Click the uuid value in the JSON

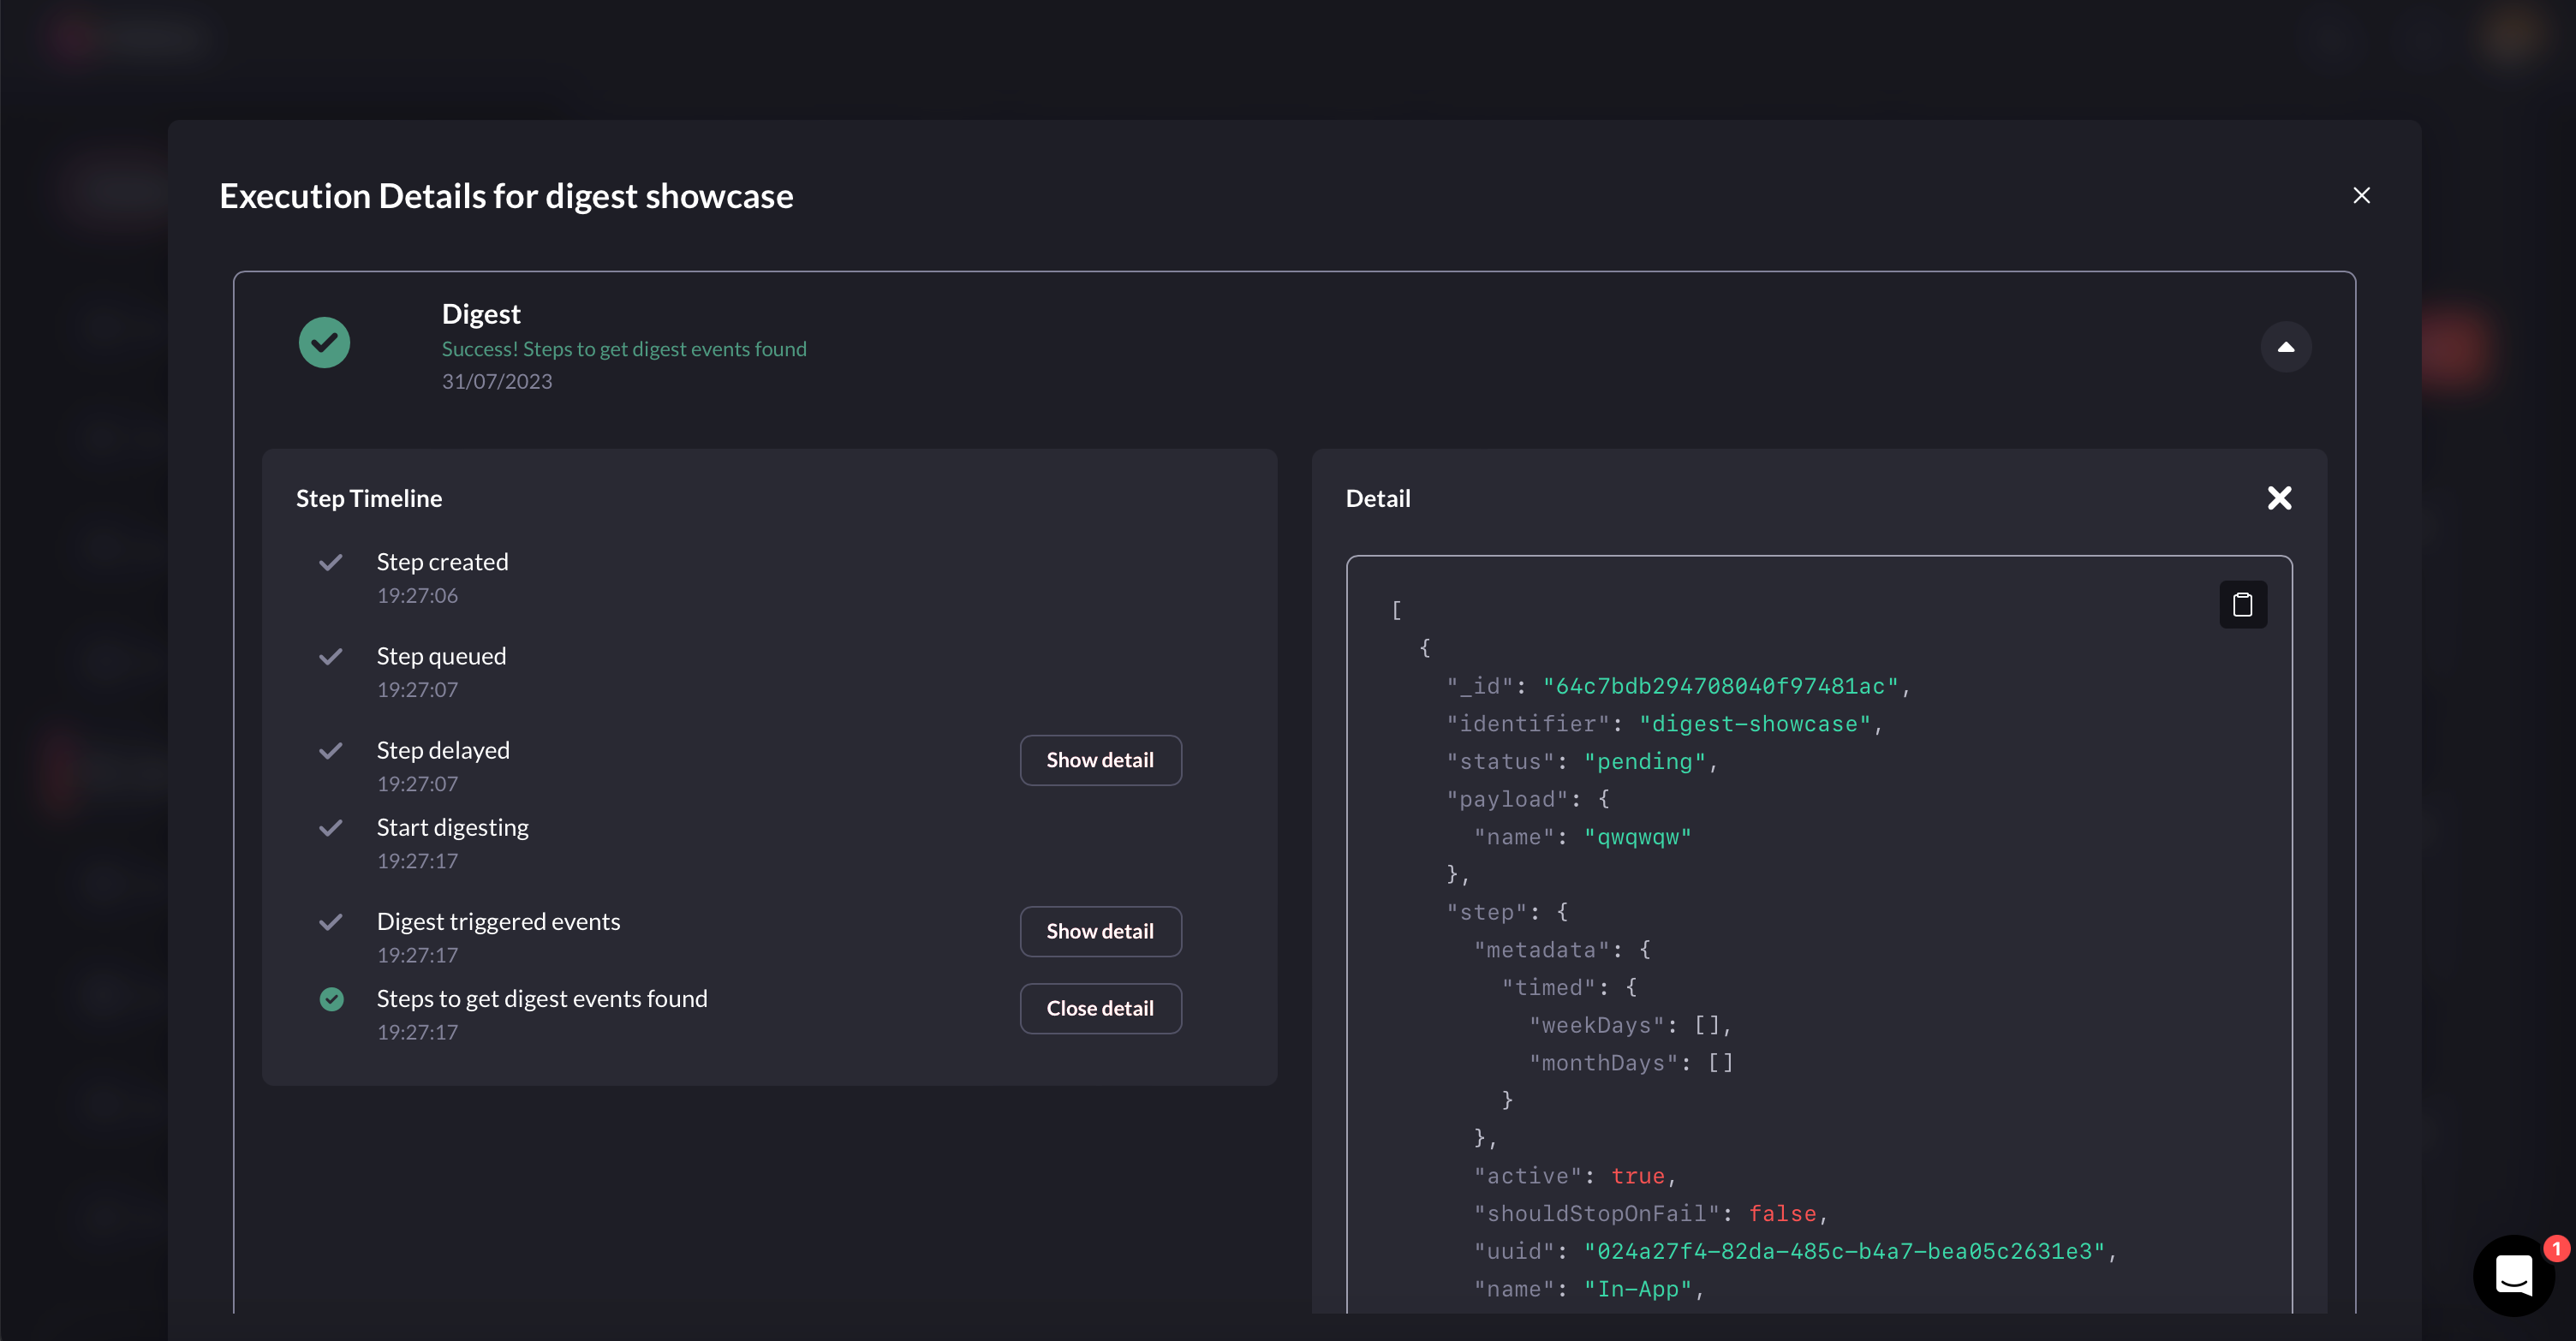(1844, 1251)
